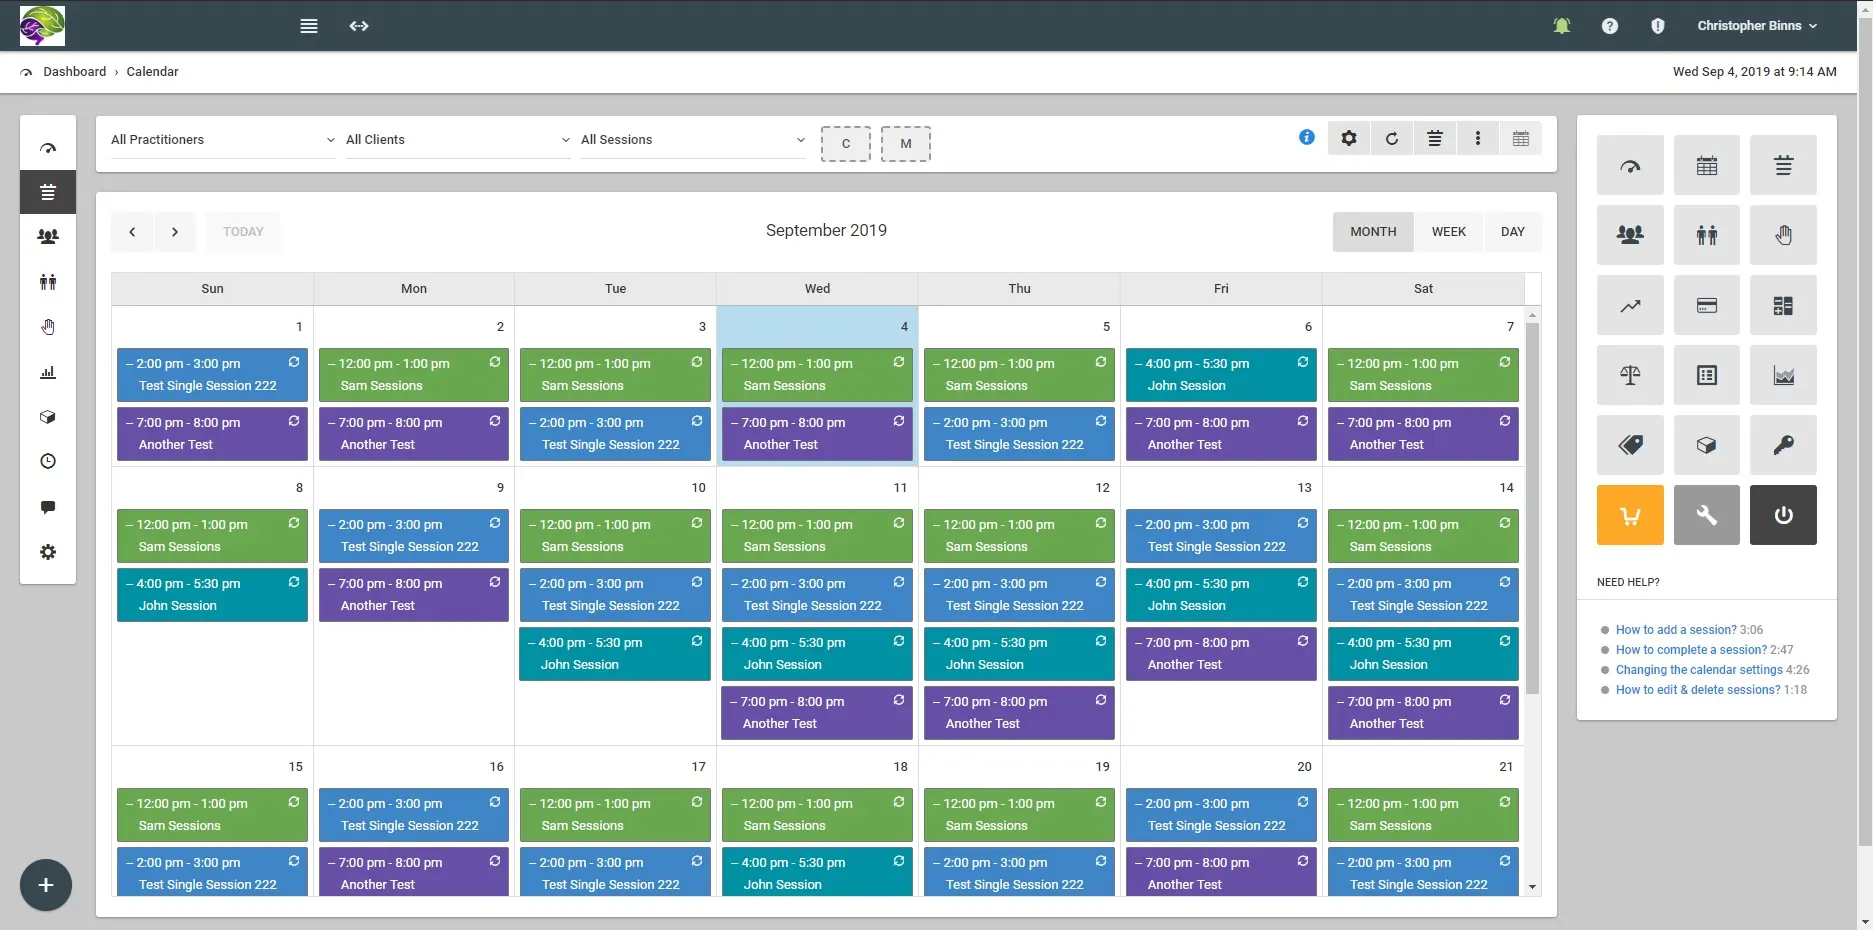Image resolution: width=1873 pixels, height=930 pixels.
Task: Expand the All Sessions dropdown
Action: coord(692,140)
